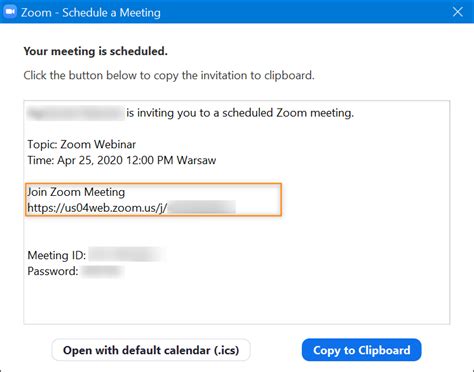The image size is (474, 372).
Task: Click the window title 'Zoom - Schedule a Meeting'
Action: point(91,12)
